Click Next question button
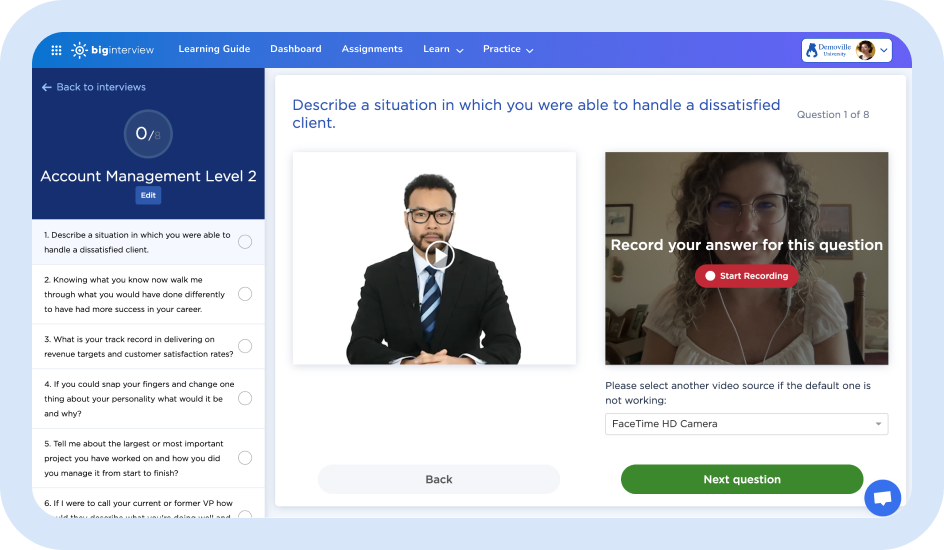Screen dimensions: 944x550 tap(742, 479)
